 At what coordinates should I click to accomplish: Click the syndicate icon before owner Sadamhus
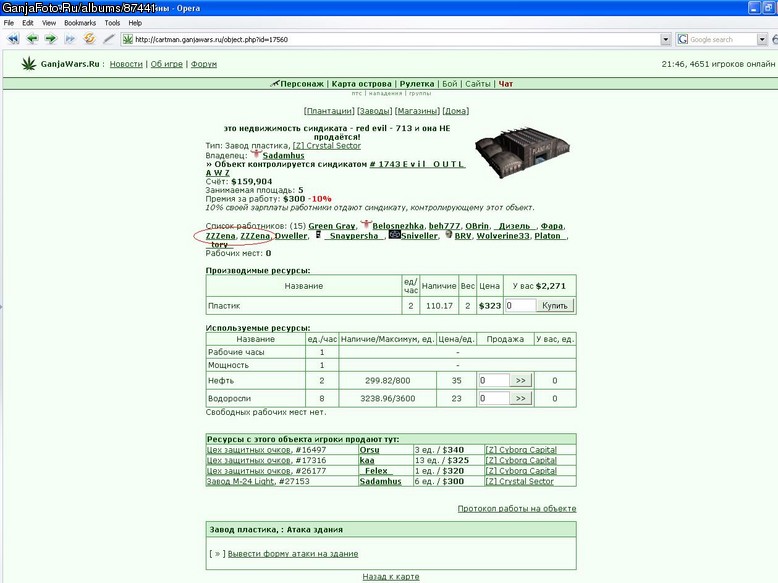pos(256,154)
